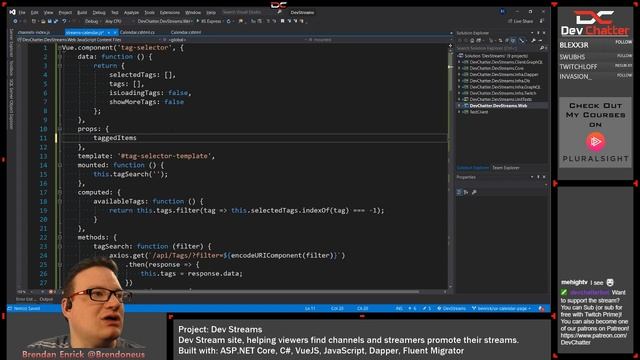This screenshot has width=640, height=360.
Task: Expand DevChatter.DevStreams.Core project node
Action: 459,69
